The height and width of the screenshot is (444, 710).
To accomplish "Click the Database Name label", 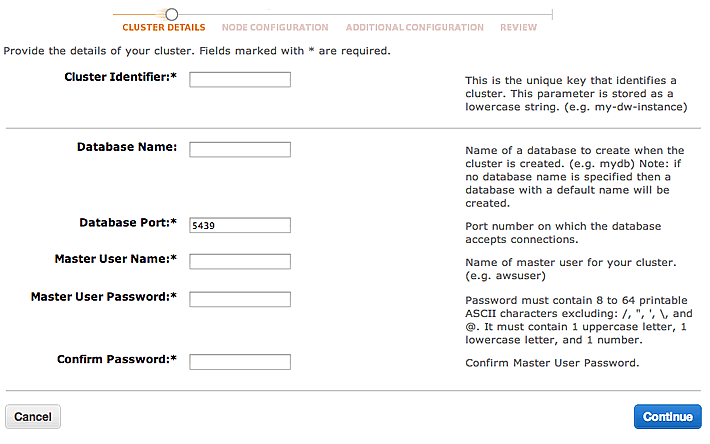I will (127, 147).
